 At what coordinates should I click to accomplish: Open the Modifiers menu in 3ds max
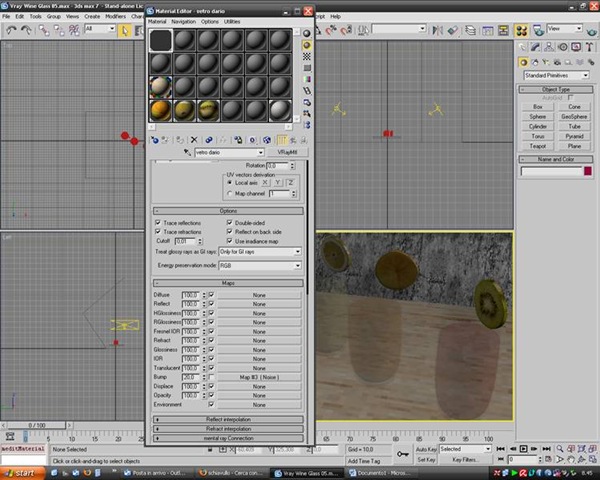(115, 16)
